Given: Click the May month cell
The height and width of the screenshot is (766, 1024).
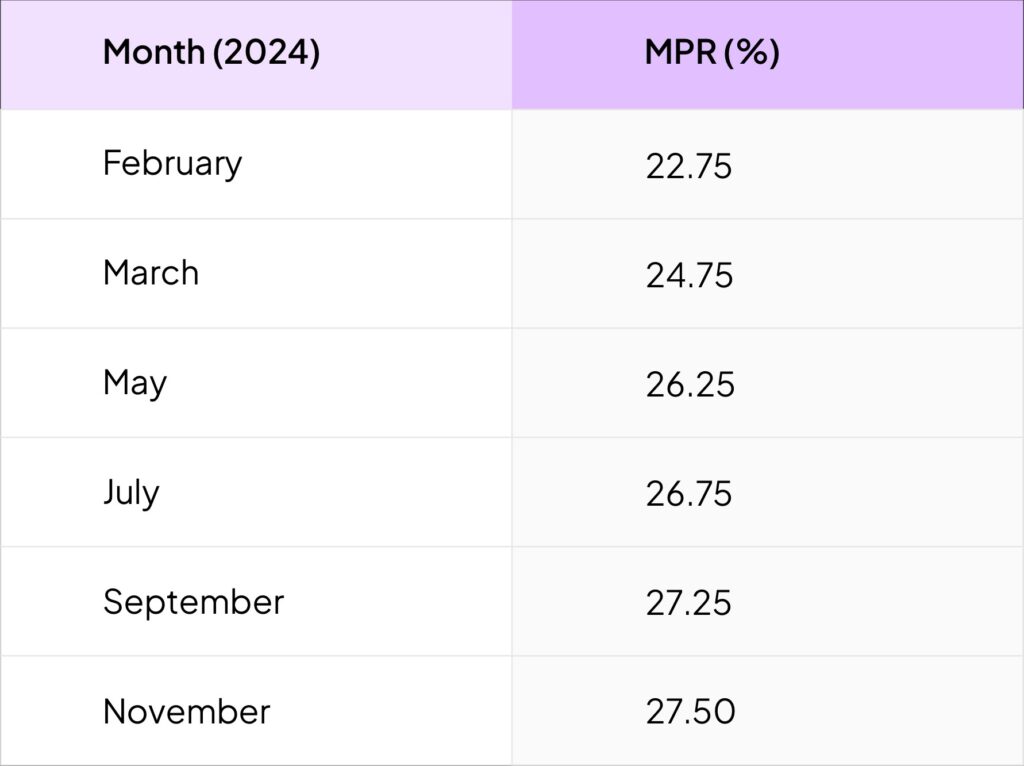Looking at the screenshot, I should [135, 383].
